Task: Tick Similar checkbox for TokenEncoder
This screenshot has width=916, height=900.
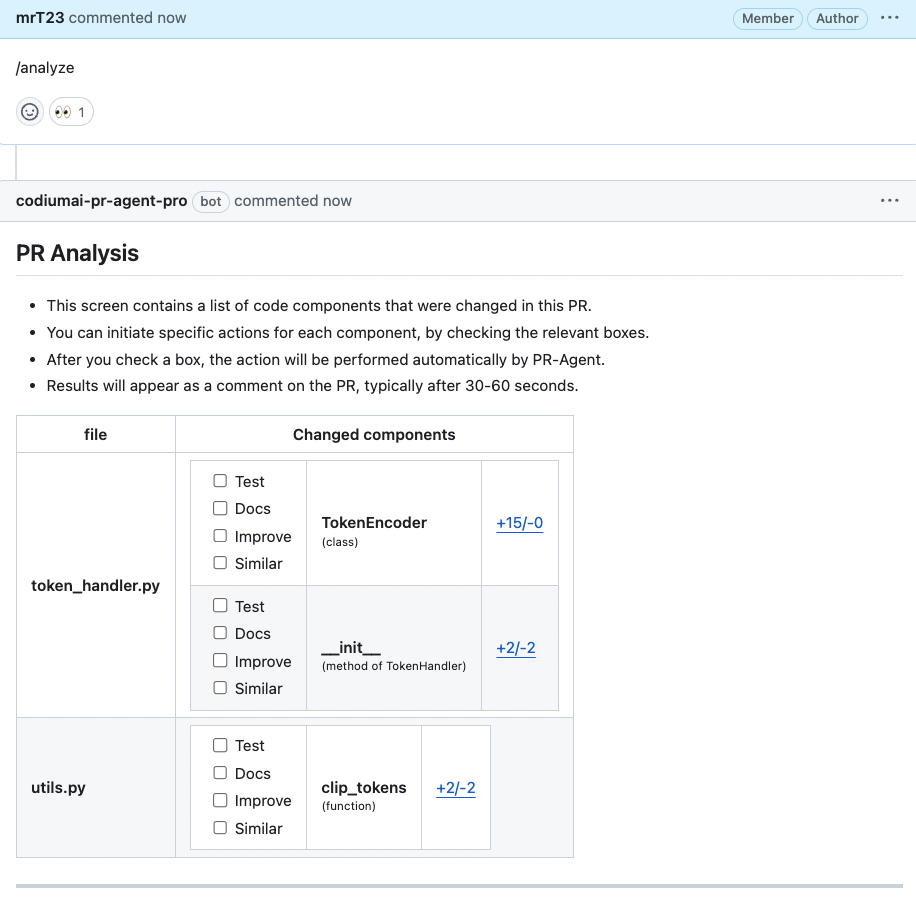Action: pos(220,563)
